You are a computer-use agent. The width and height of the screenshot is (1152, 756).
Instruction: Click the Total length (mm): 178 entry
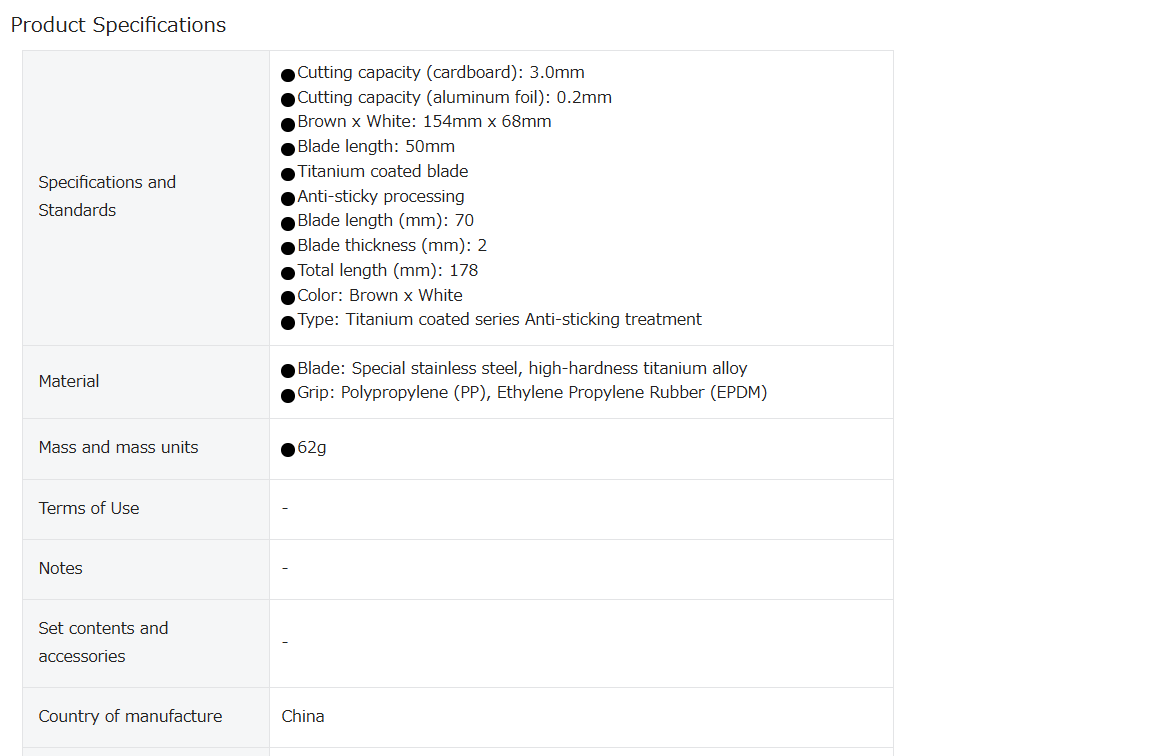pos(380,271)
